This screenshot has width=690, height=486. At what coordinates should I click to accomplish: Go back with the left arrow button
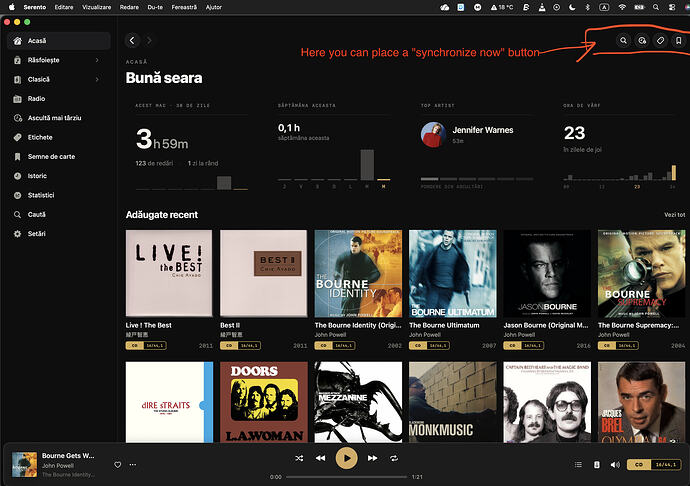click(x=132, y=40)
